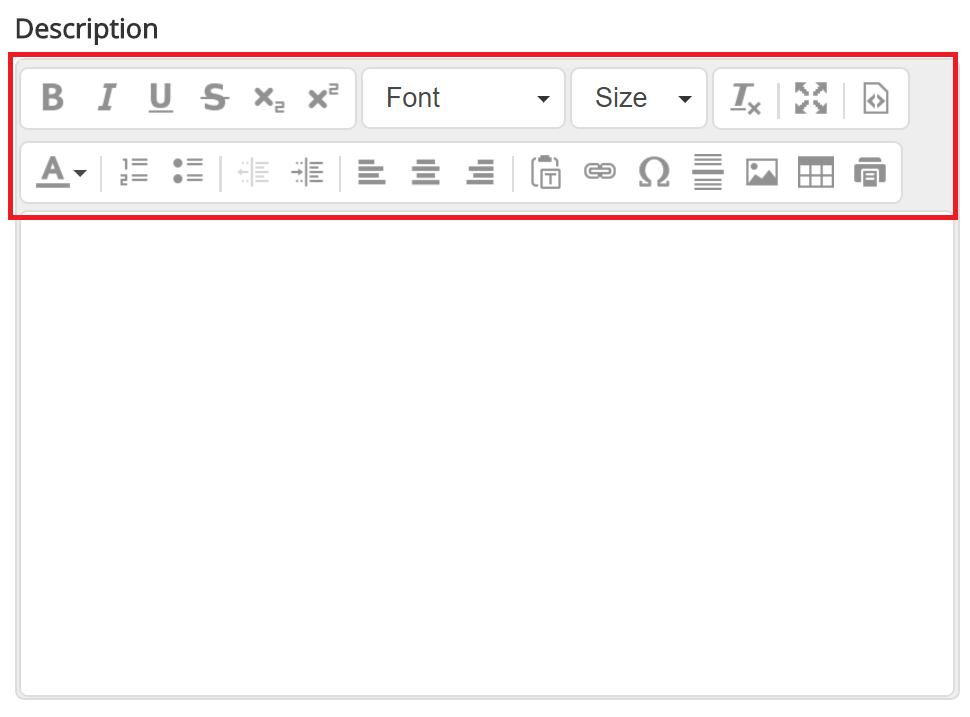Image resolution: width=970 pixels, height=717 pixels.
Task: Maximize the editor view
Action: (x=810, y=98)
